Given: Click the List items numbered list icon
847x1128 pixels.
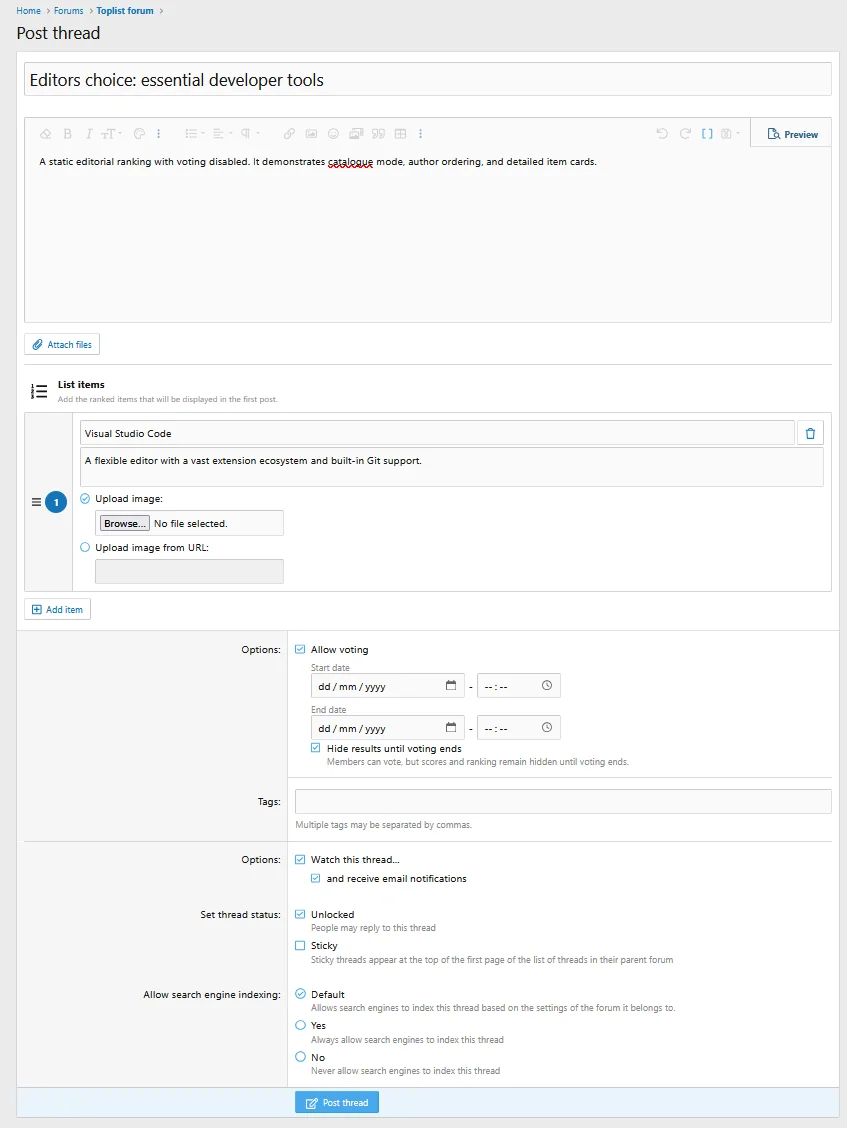Looking at the screenshot, I should click(39, 391).
